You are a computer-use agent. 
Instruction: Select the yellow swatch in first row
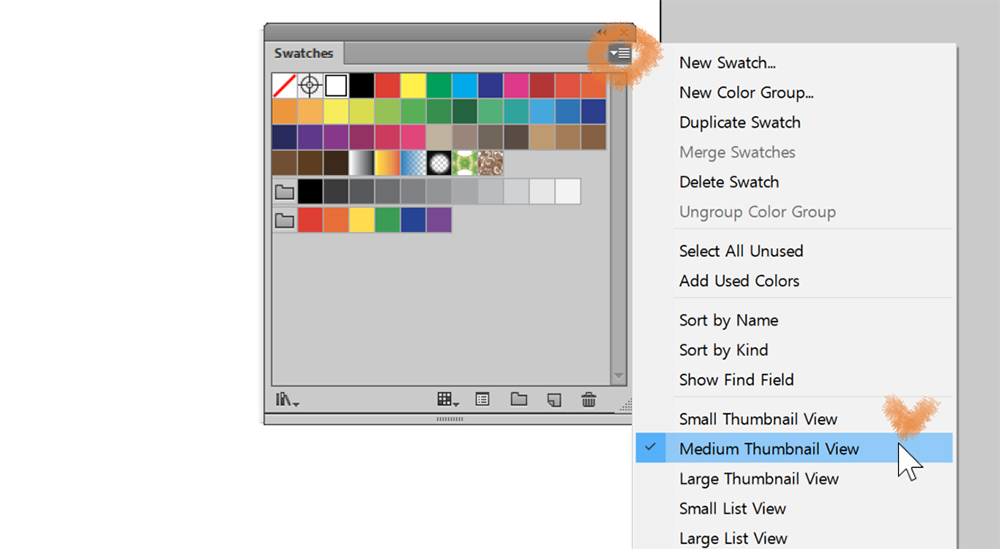click(x=413, y=85)
